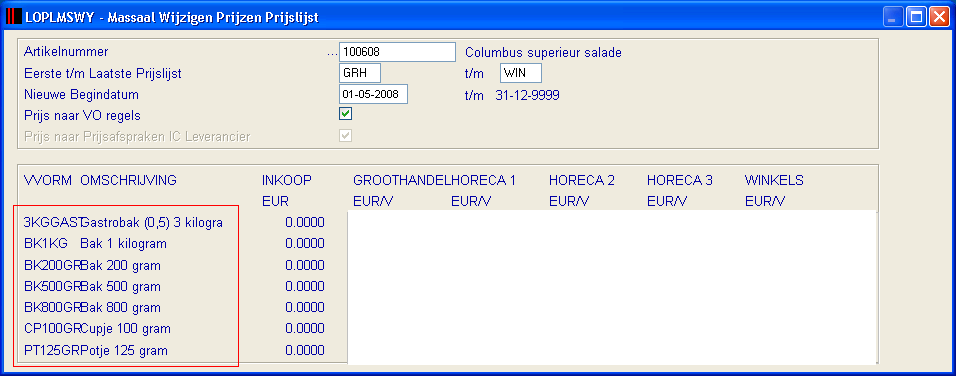
Task: Click the WINKELS column header
Action: (774, 180)
